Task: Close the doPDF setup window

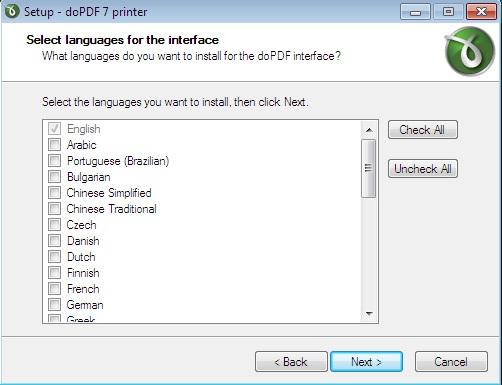Action: (x=481, y=12)
